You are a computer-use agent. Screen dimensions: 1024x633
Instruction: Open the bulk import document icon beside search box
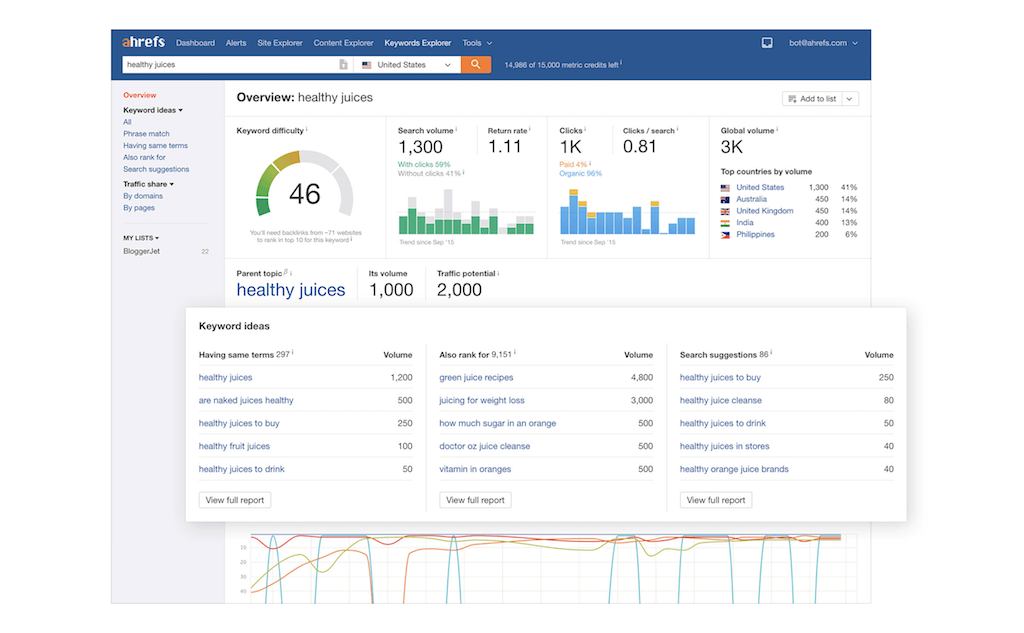[x=344, y=63]
